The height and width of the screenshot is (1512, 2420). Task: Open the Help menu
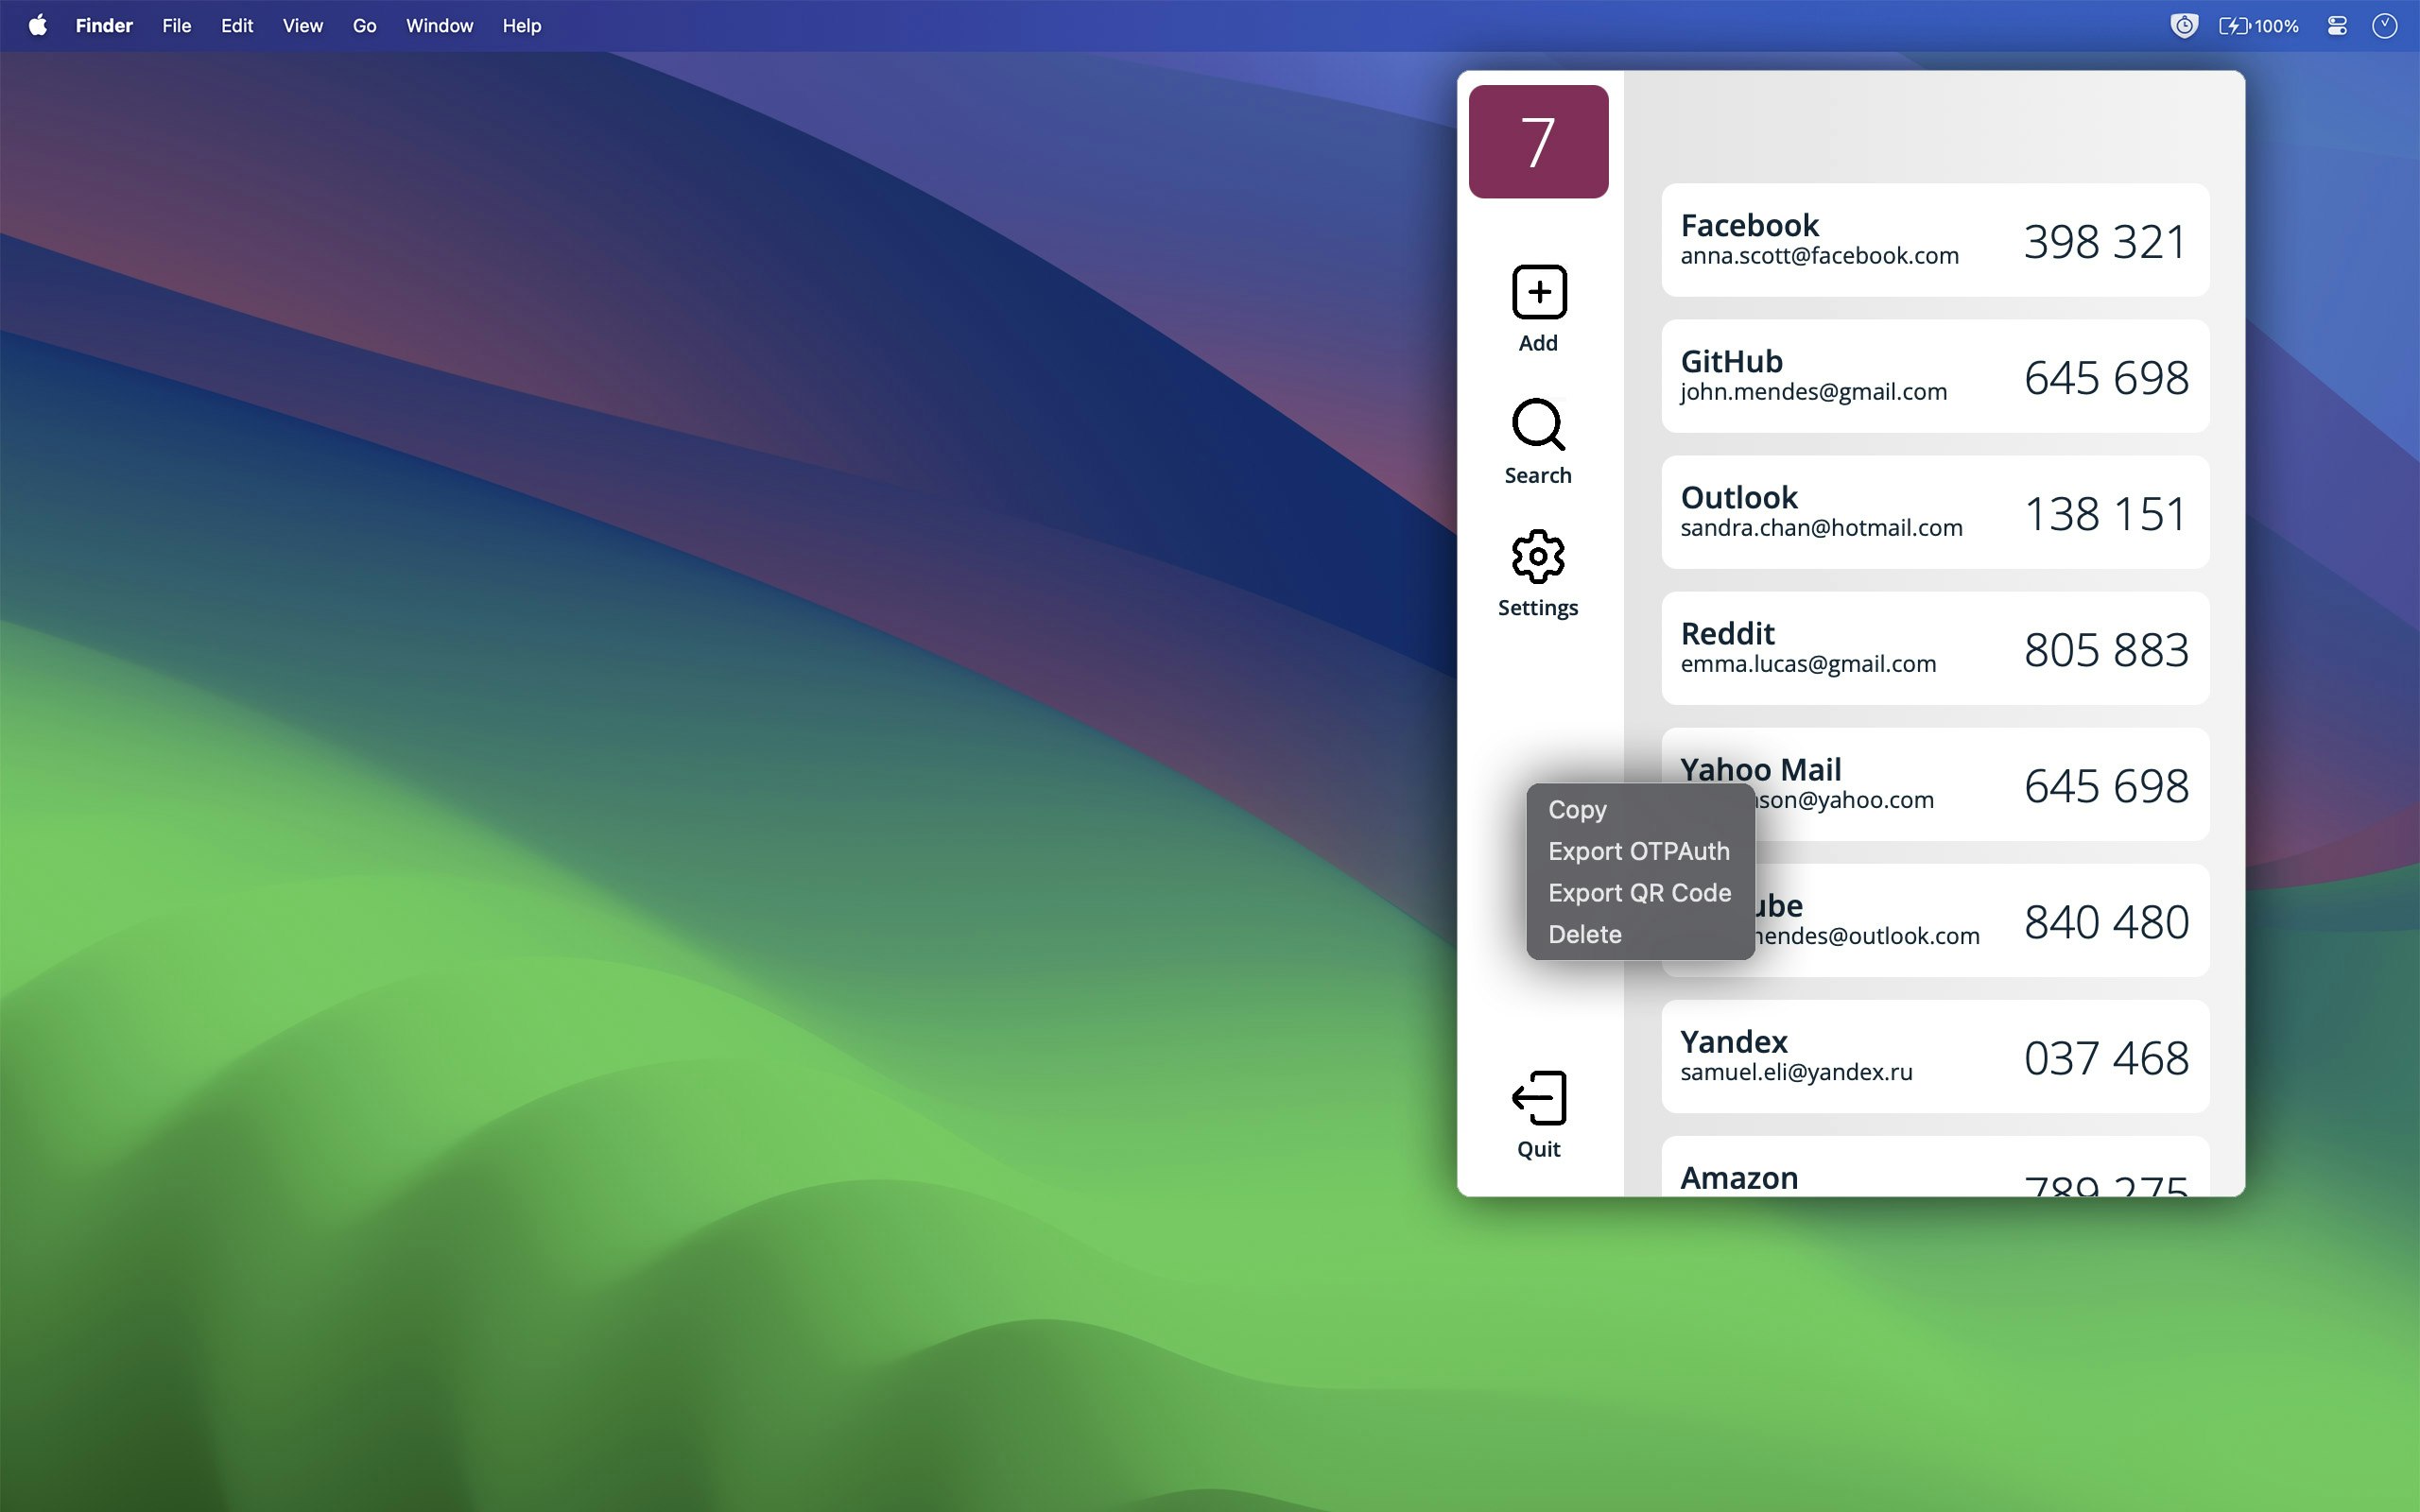click(521, 26)
